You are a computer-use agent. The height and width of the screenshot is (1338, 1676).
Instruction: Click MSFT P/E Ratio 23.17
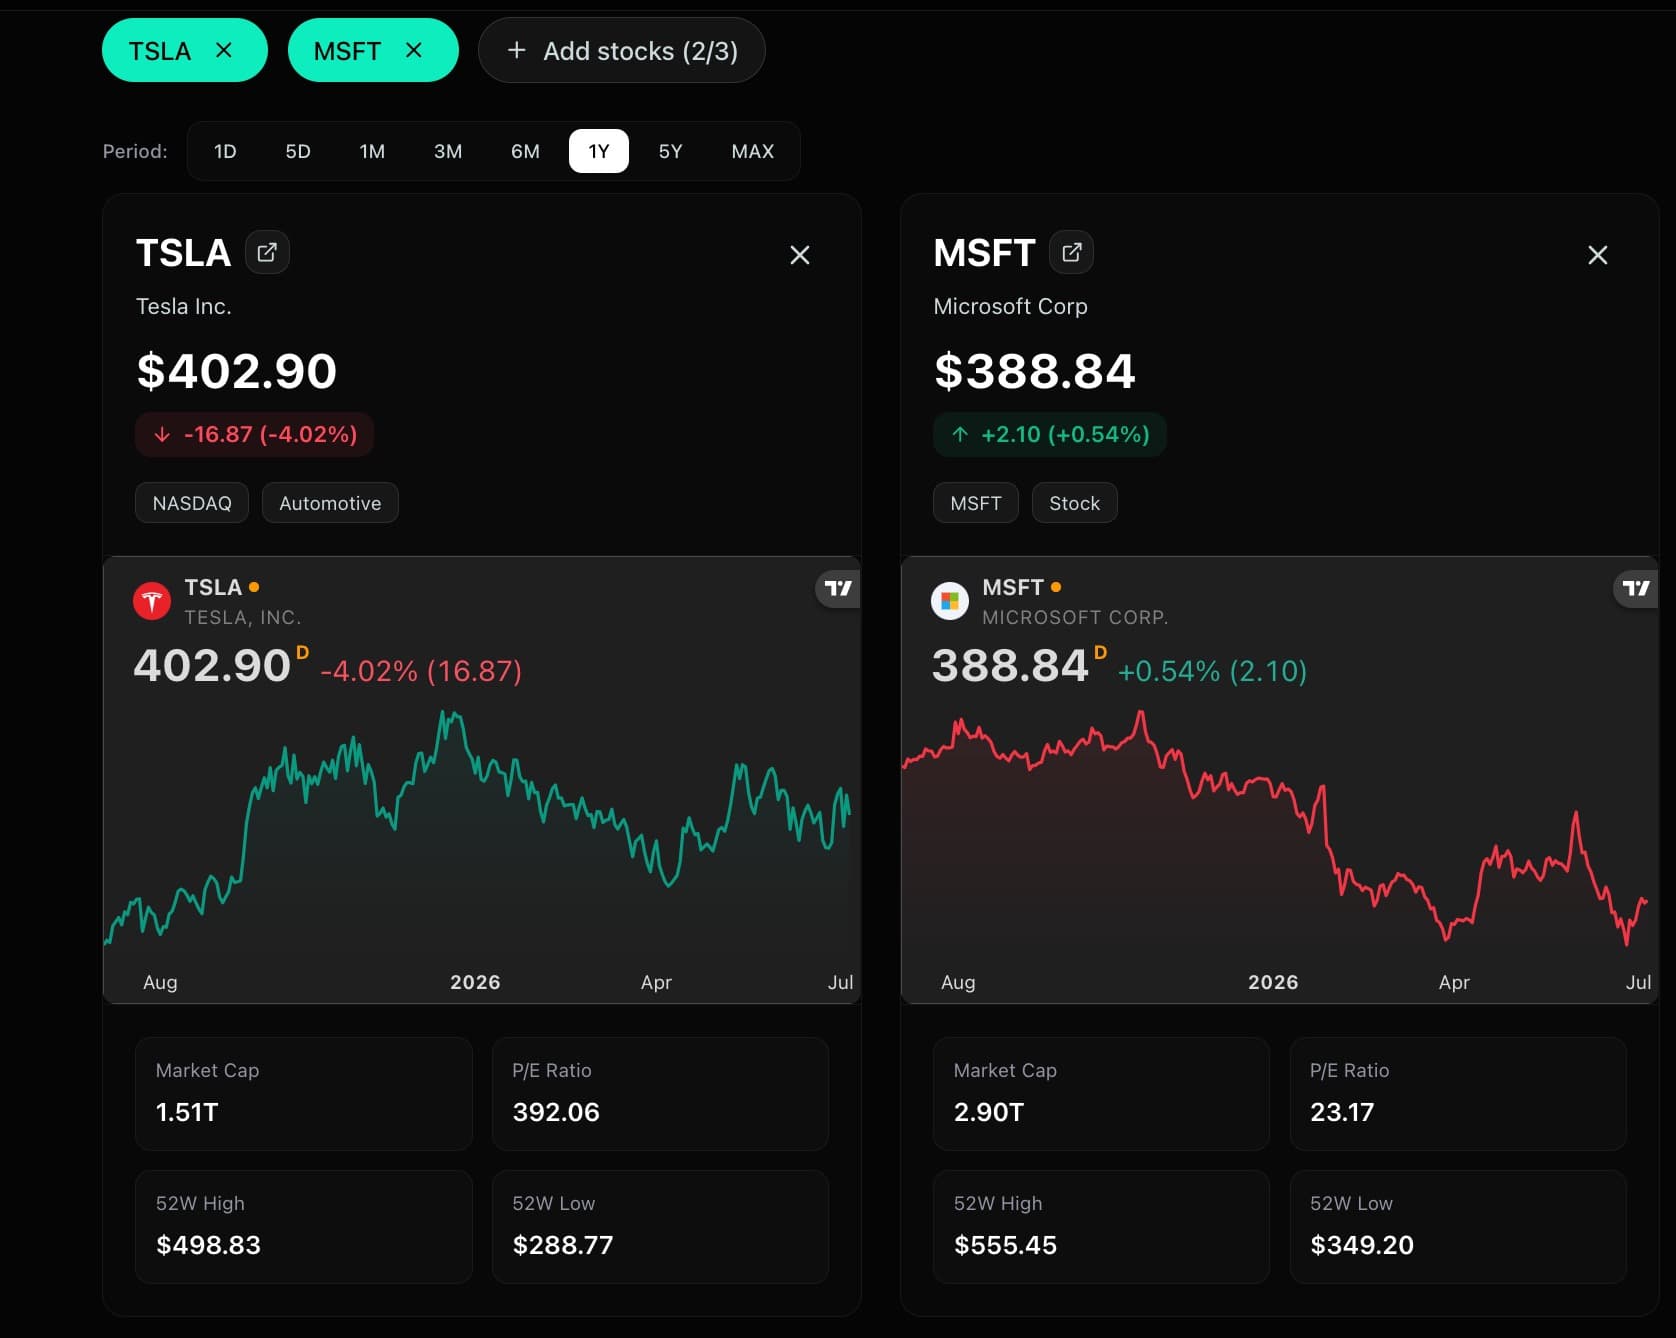(x=1458, y=1093)
